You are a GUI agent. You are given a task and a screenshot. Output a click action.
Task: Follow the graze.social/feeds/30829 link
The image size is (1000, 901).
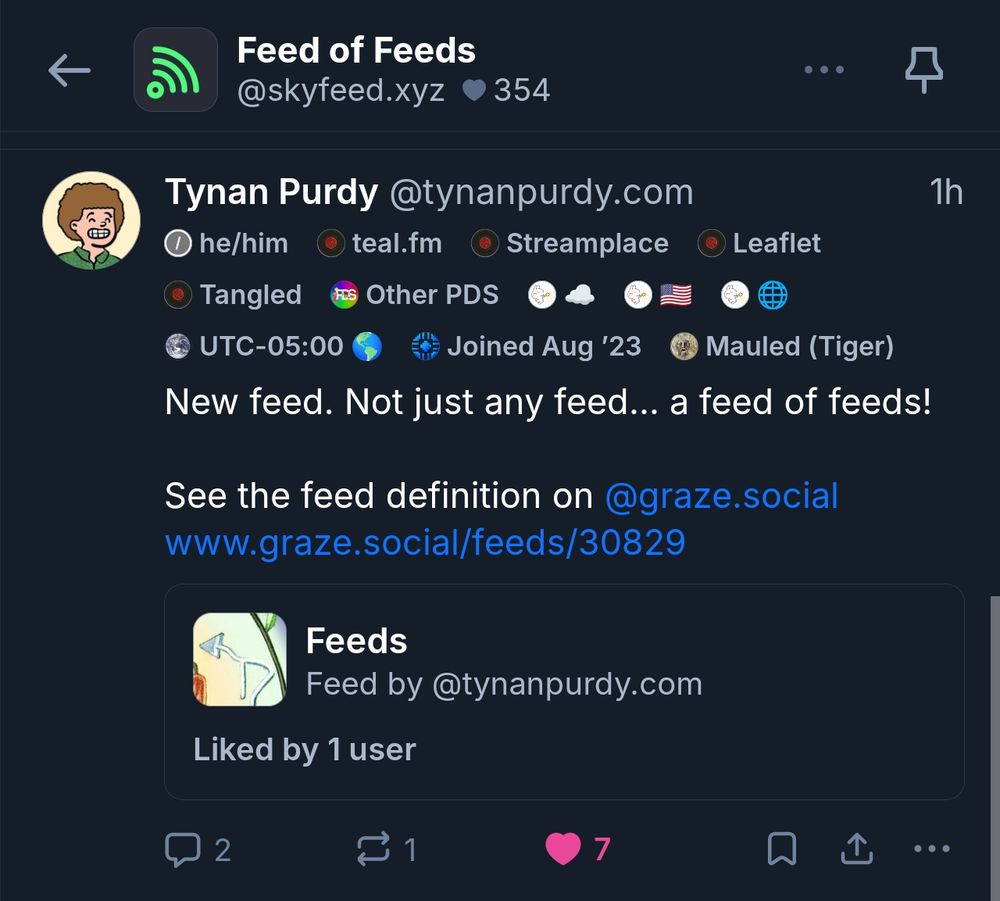423,541
